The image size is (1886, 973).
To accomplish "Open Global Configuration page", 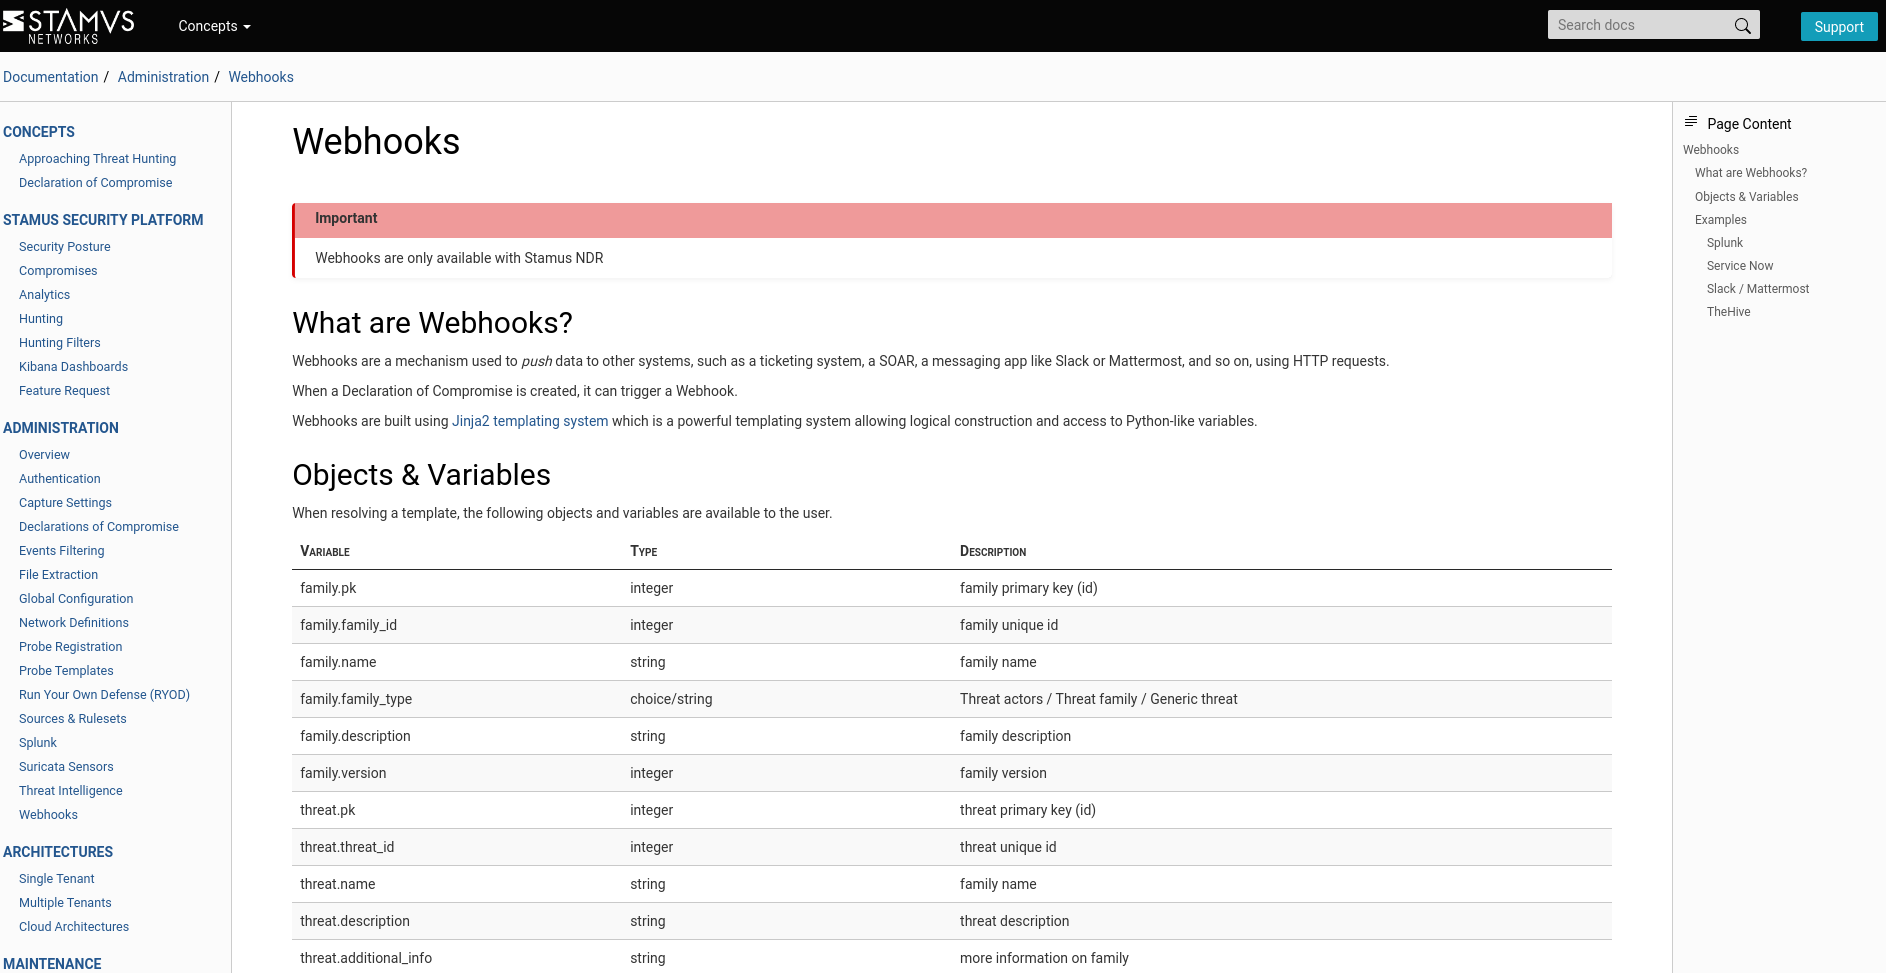I will (x=76, y=599).
